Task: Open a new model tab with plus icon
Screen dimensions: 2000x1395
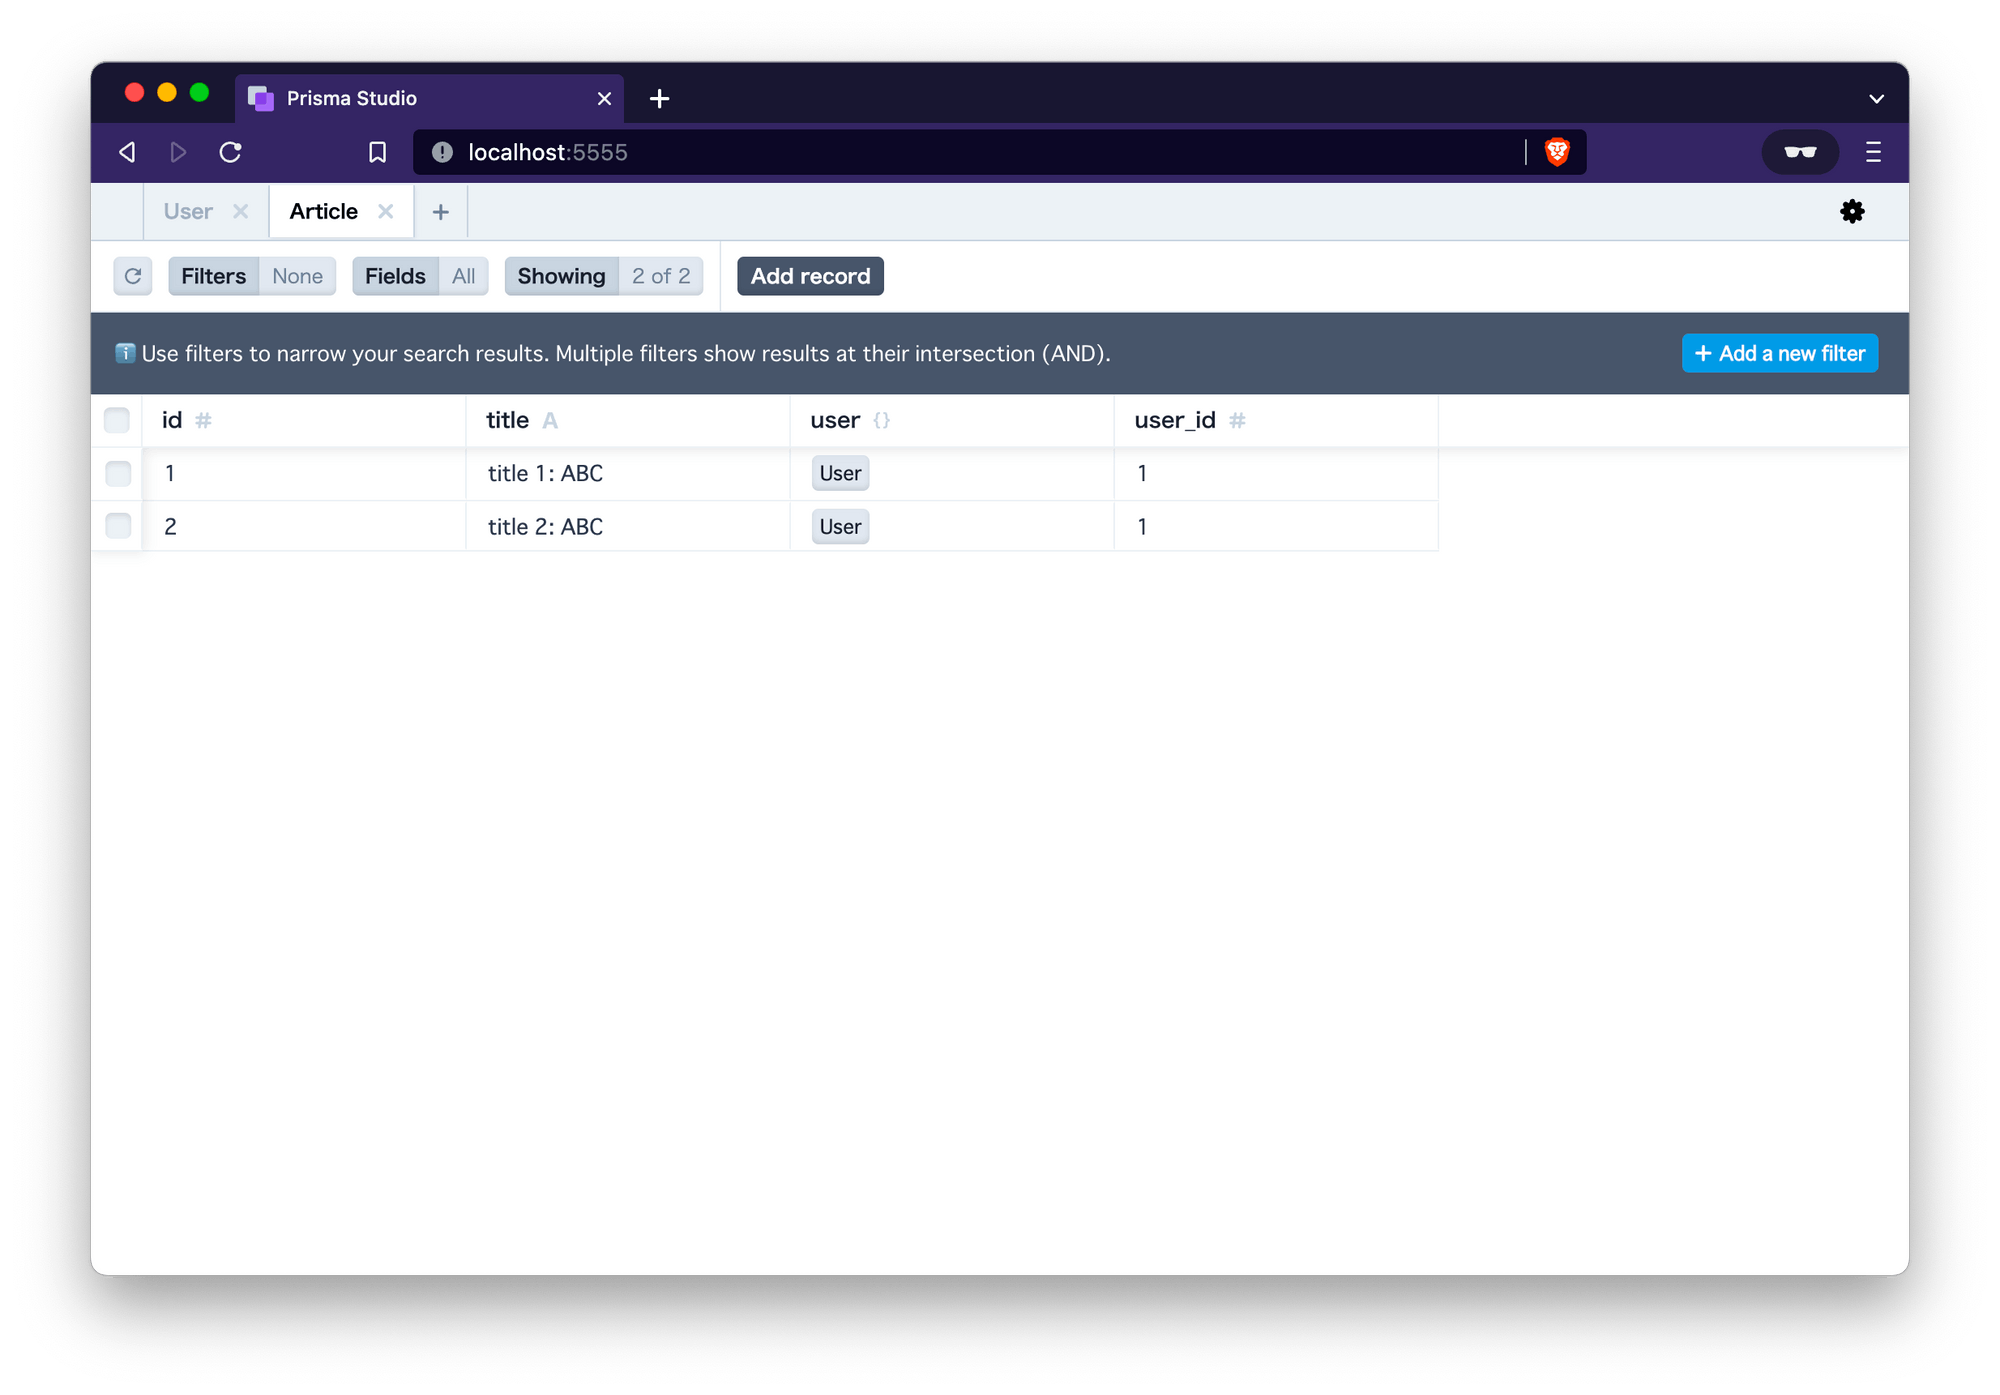Action: coord(440,212)
